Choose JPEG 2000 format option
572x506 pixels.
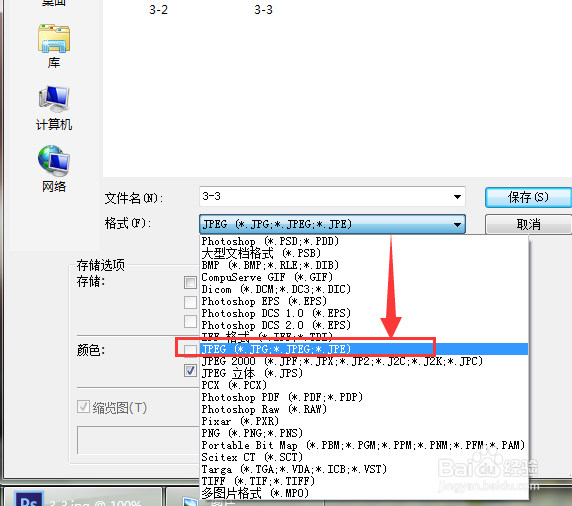pos(364,361)
